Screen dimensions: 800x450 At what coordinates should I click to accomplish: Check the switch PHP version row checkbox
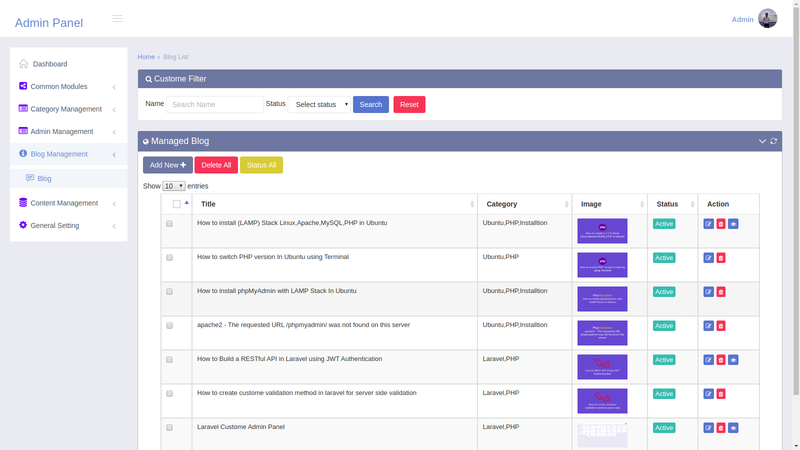[x=169, y=258]
